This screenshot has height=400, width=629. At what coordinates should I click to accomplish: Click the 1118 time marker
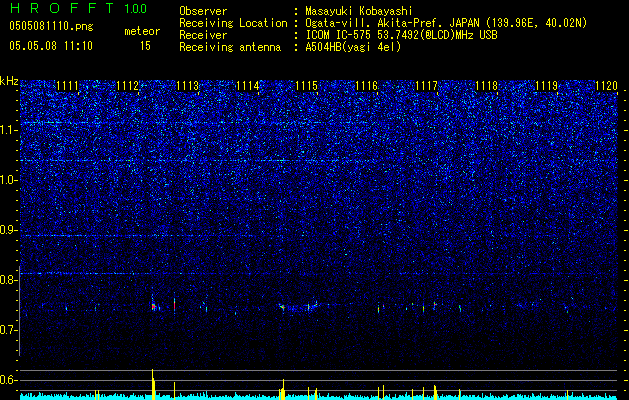(486, 86)
